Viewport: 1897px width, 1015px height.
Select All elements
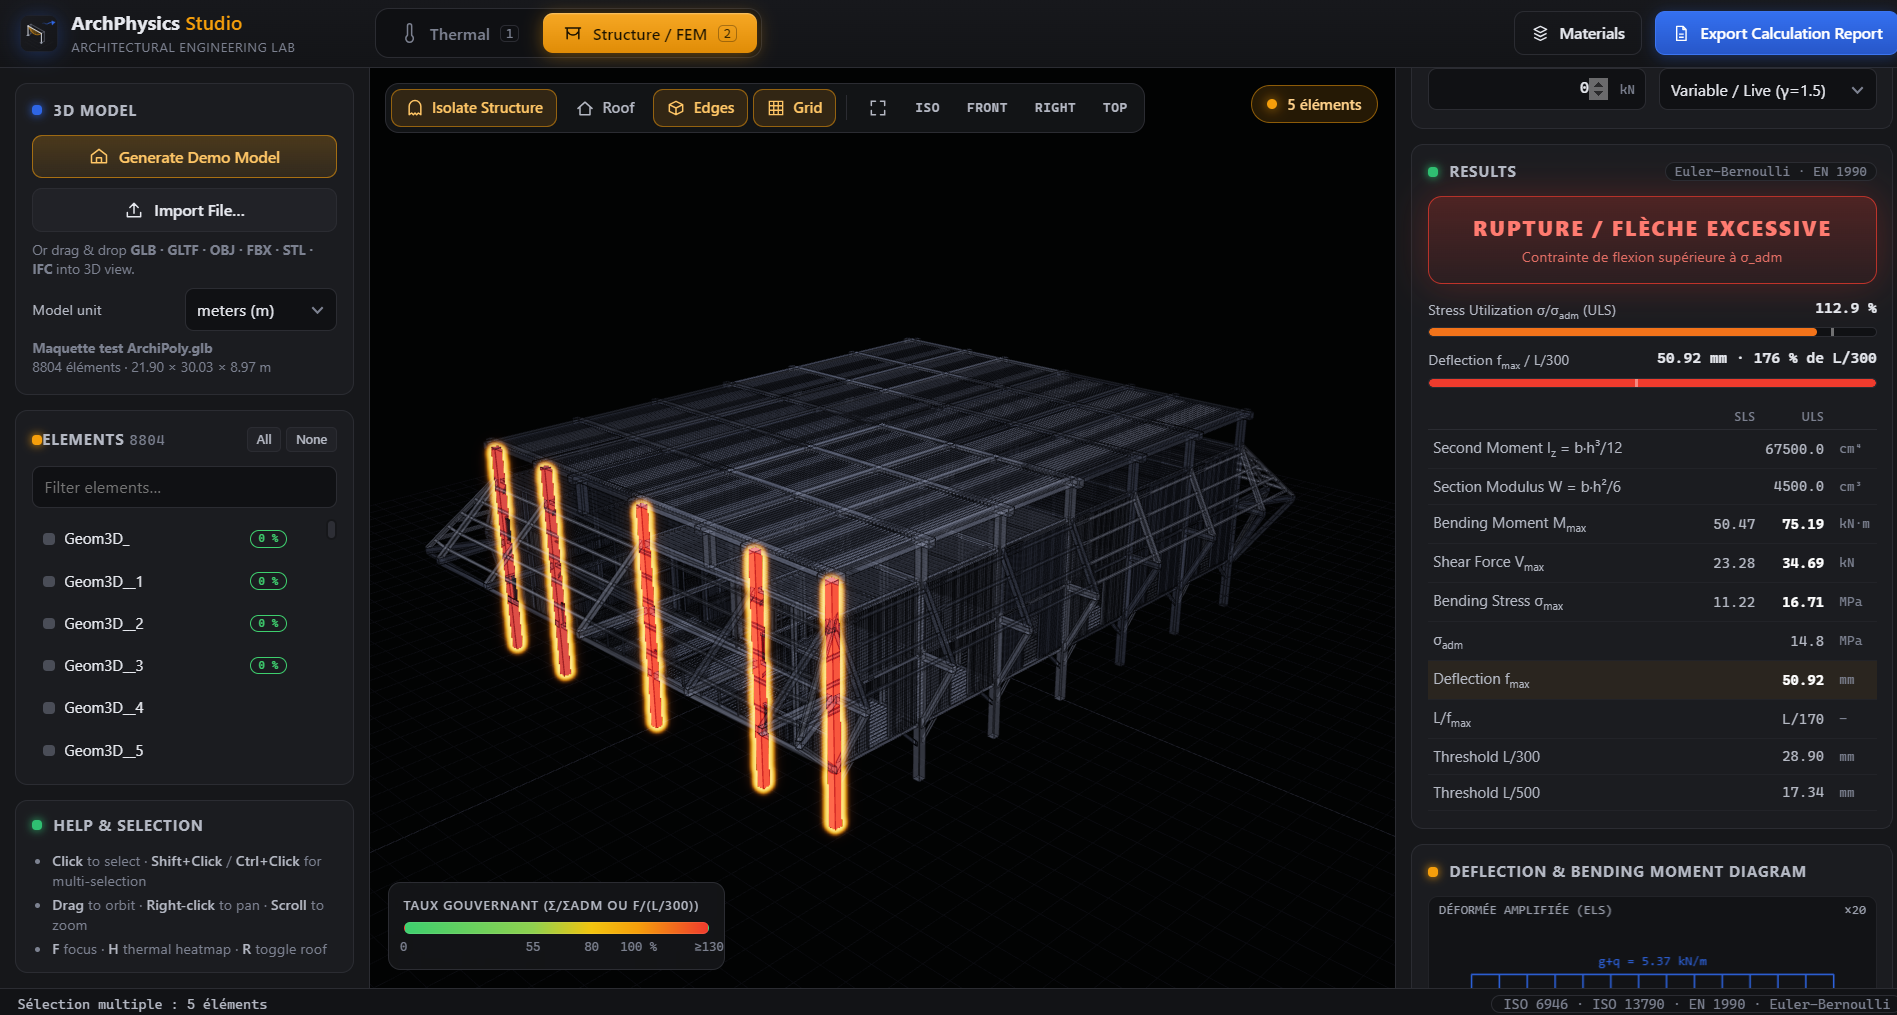coord(264,440)
